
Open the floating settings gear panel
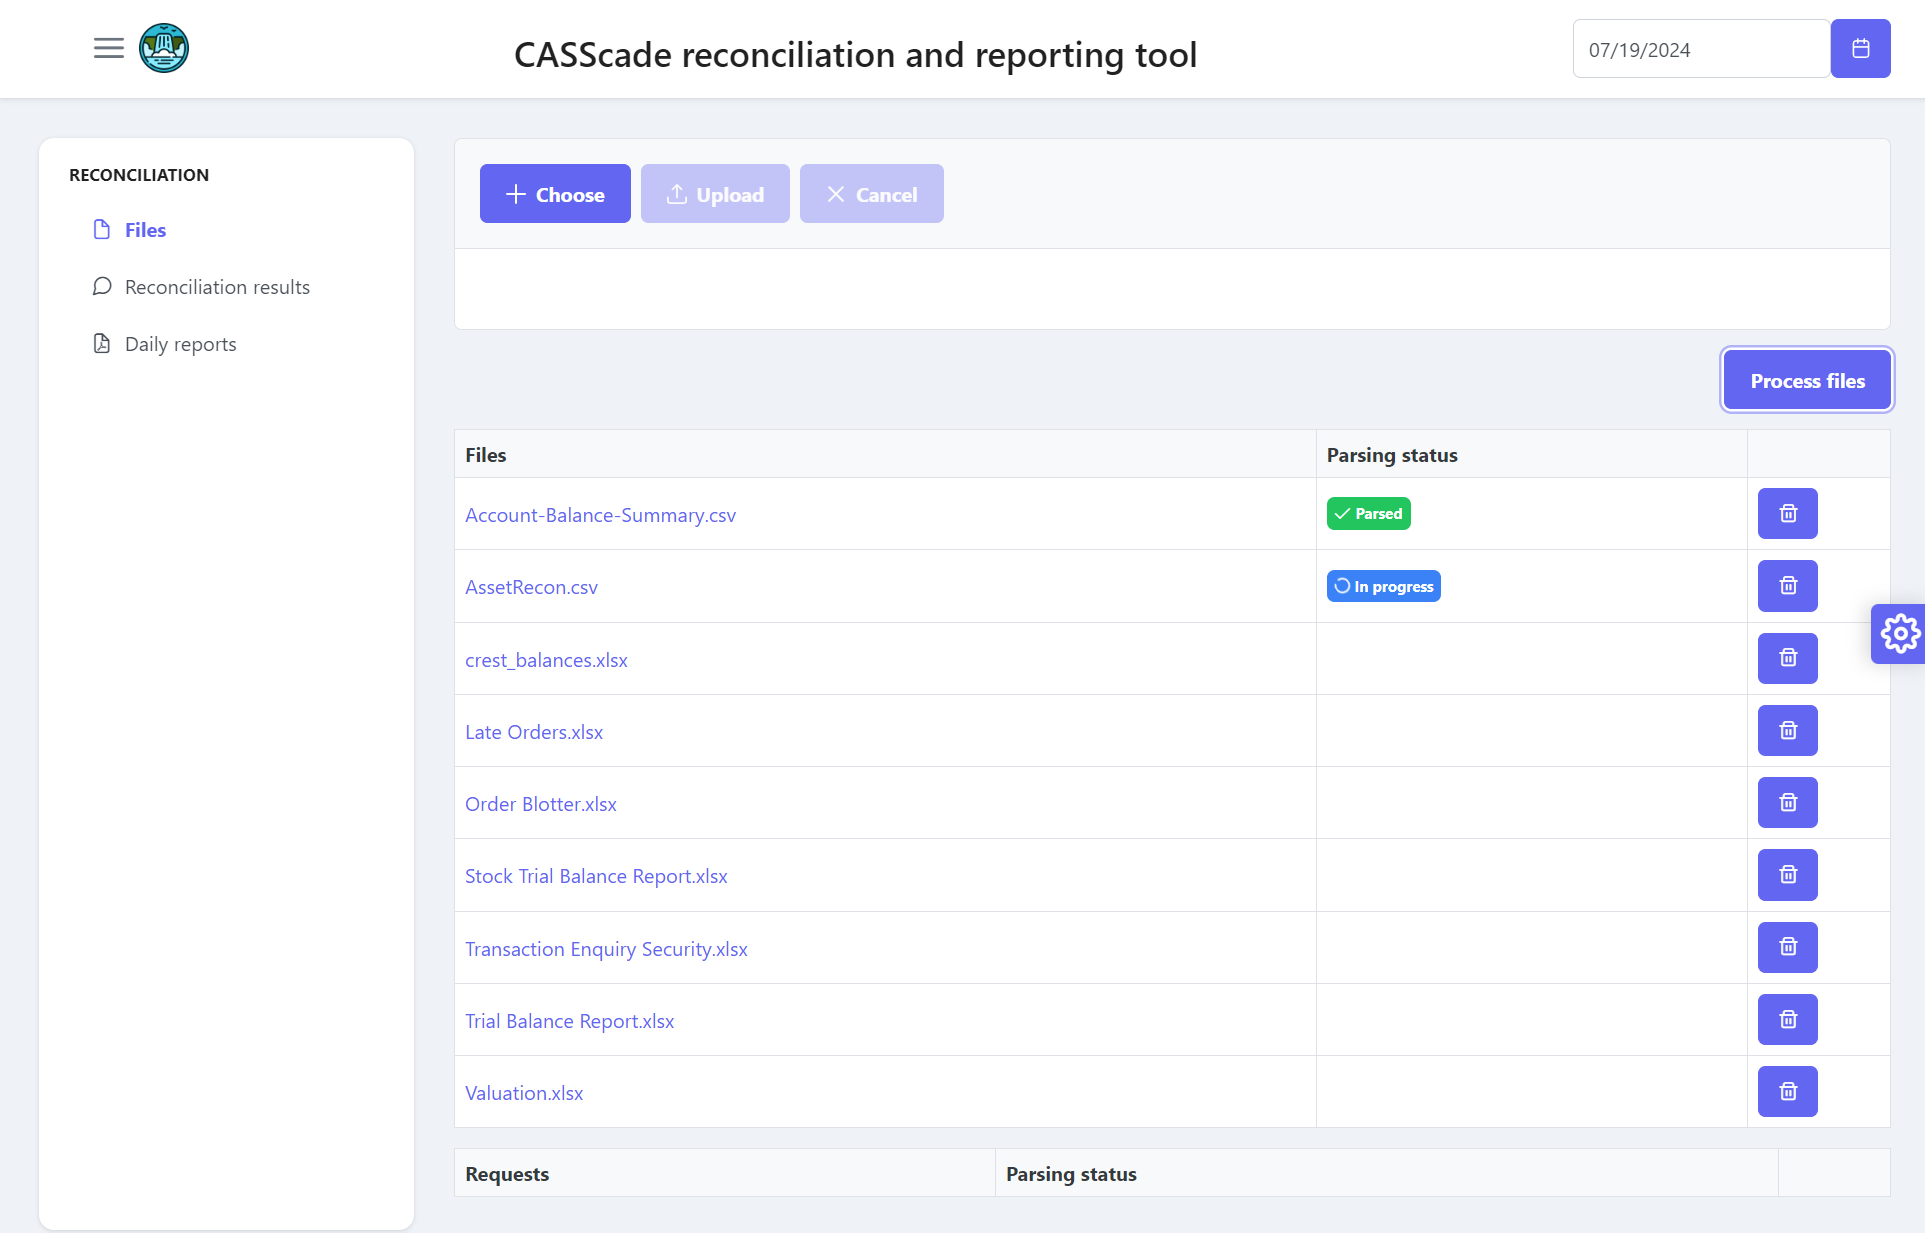pyautogui.click(x=1899, y=633)
